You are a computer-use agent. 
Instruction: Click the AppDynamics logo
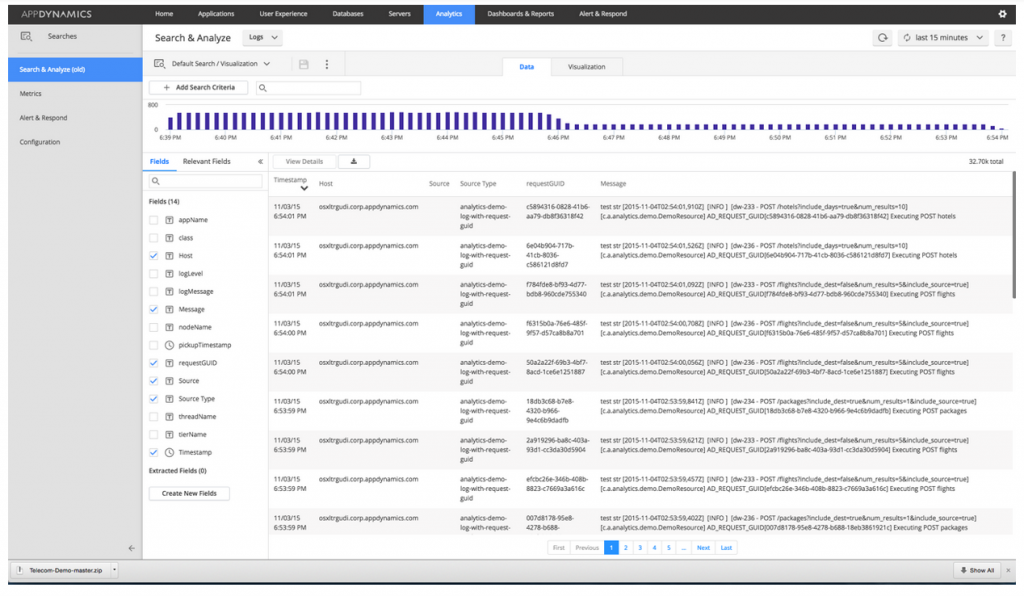(56, 14)
